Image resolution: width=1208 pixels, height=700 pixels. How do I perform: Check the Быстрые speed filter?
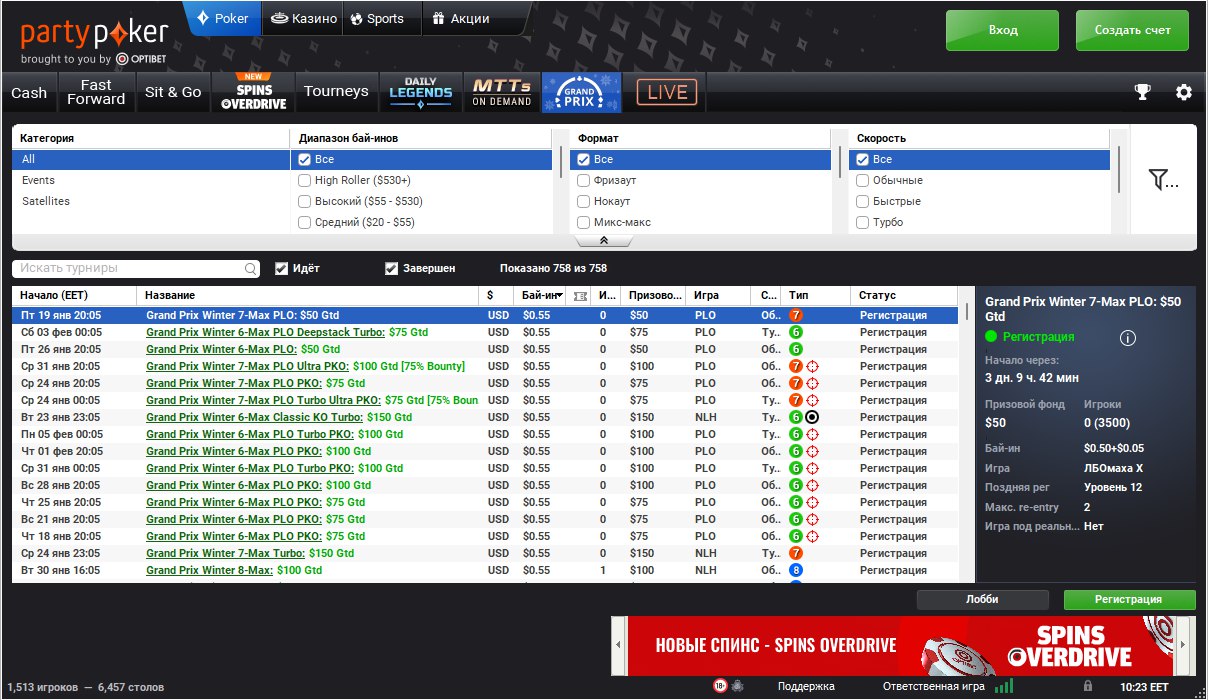(862, 201)
